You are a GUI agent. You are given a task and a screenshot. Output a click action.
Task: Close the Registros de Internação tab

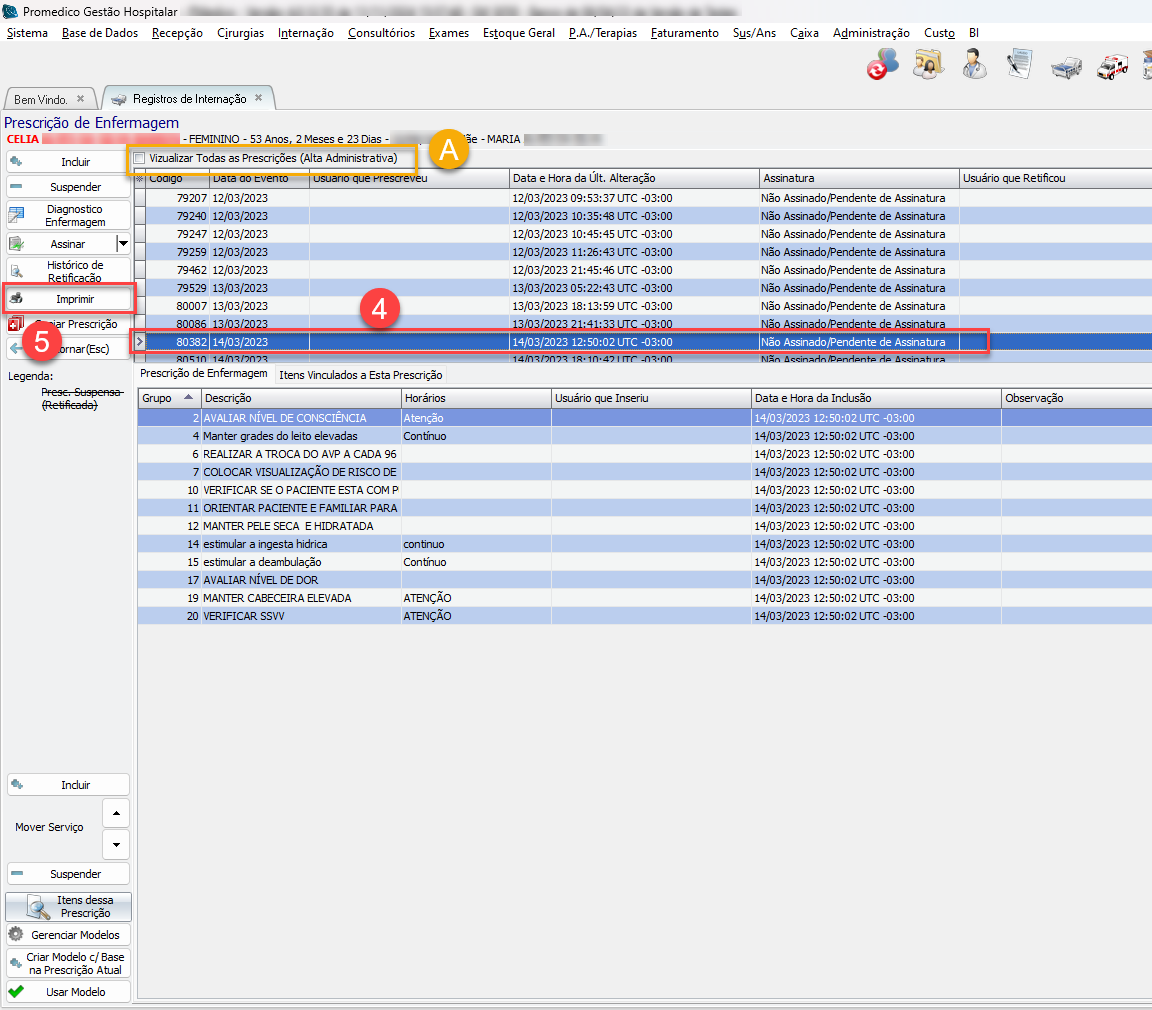pyautogui.click(x=258, y=98)
